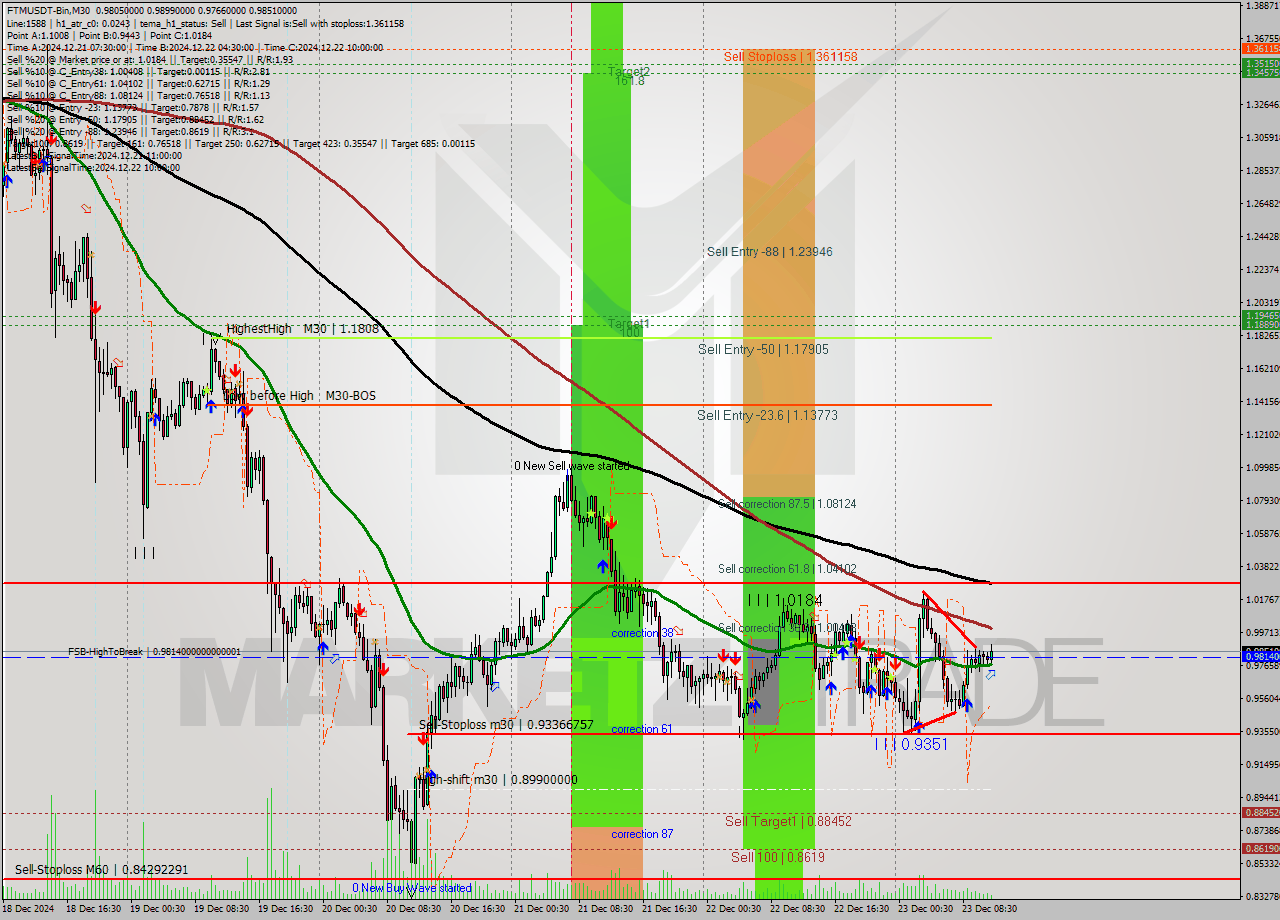Select the 'Line:1588 | h1_atr_c0: 0.0243' info line
The width and height of the screenshot is (1280, 920).
[68, 22]
